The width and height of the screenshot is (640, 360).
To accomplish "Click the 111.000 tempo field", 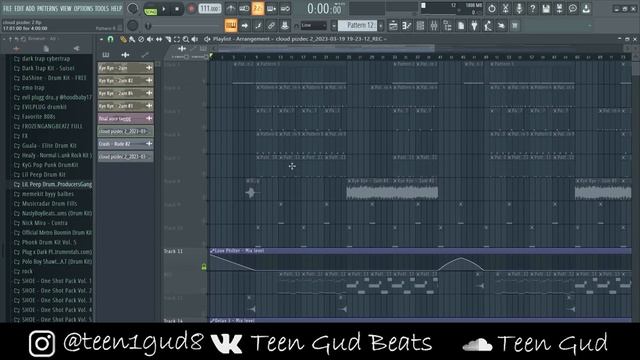I will [210, 9].
